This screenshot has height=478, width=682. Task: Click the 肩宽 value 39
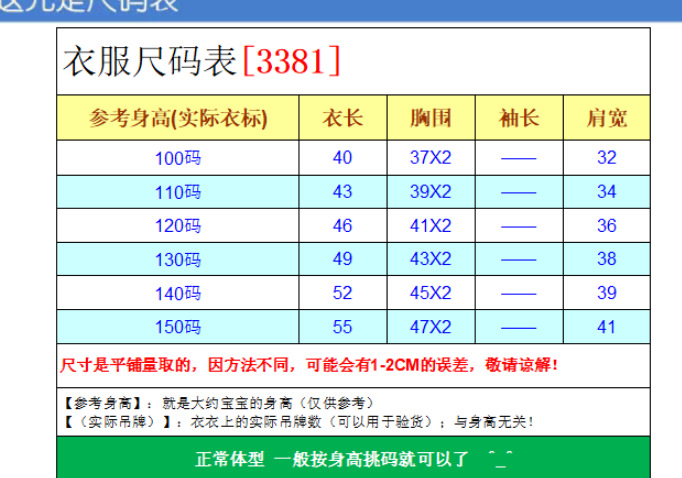tap(607, 293)
